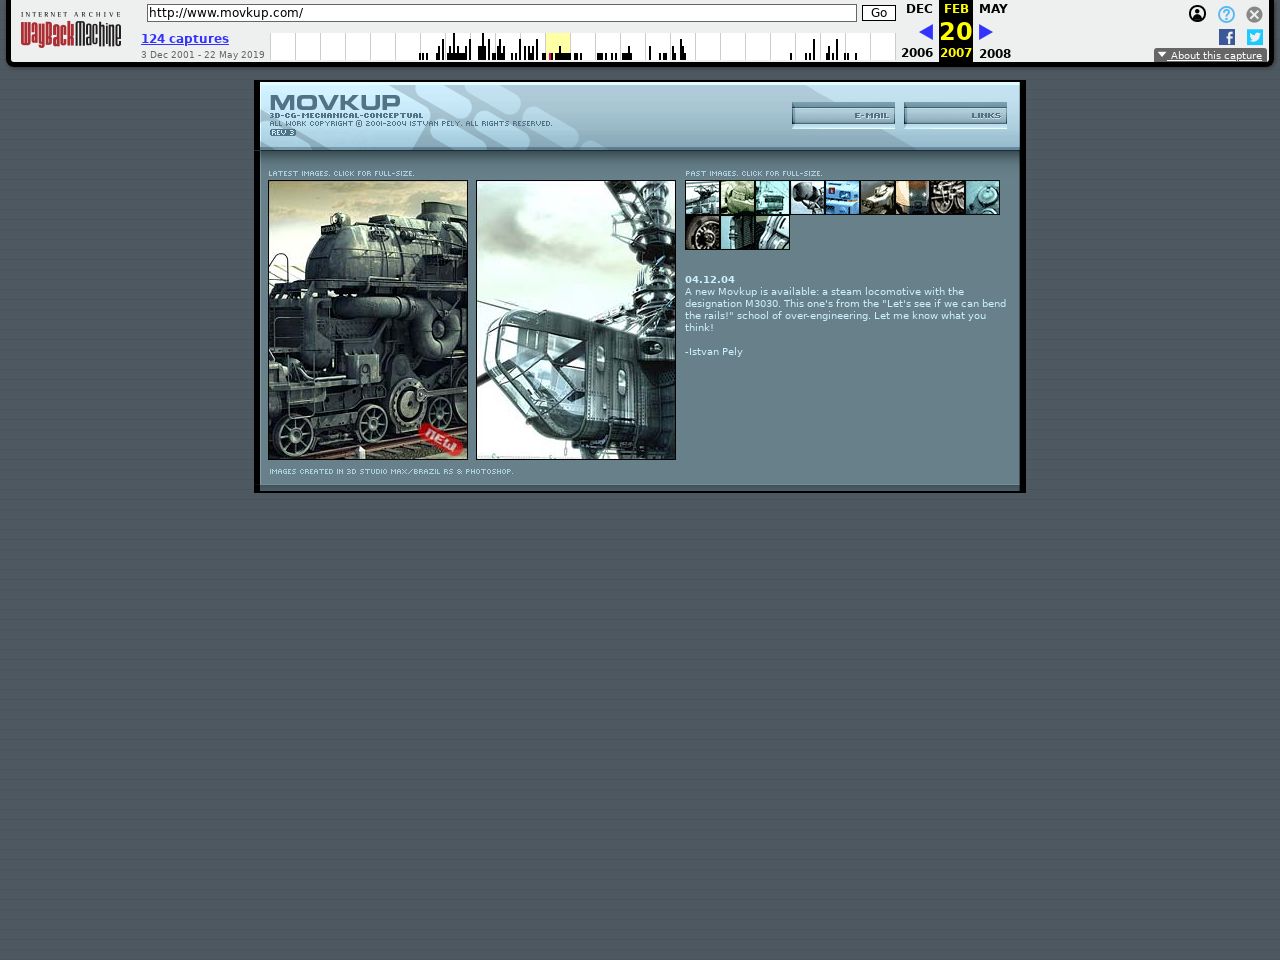This screenshot has height=960, width=1280.
Task: Open the E-MAIL navigation button
Action: tap(843, 115)
